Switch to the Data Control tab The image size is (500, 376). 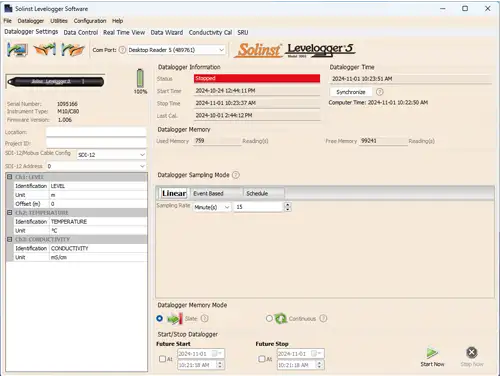[x=81, y=32]
